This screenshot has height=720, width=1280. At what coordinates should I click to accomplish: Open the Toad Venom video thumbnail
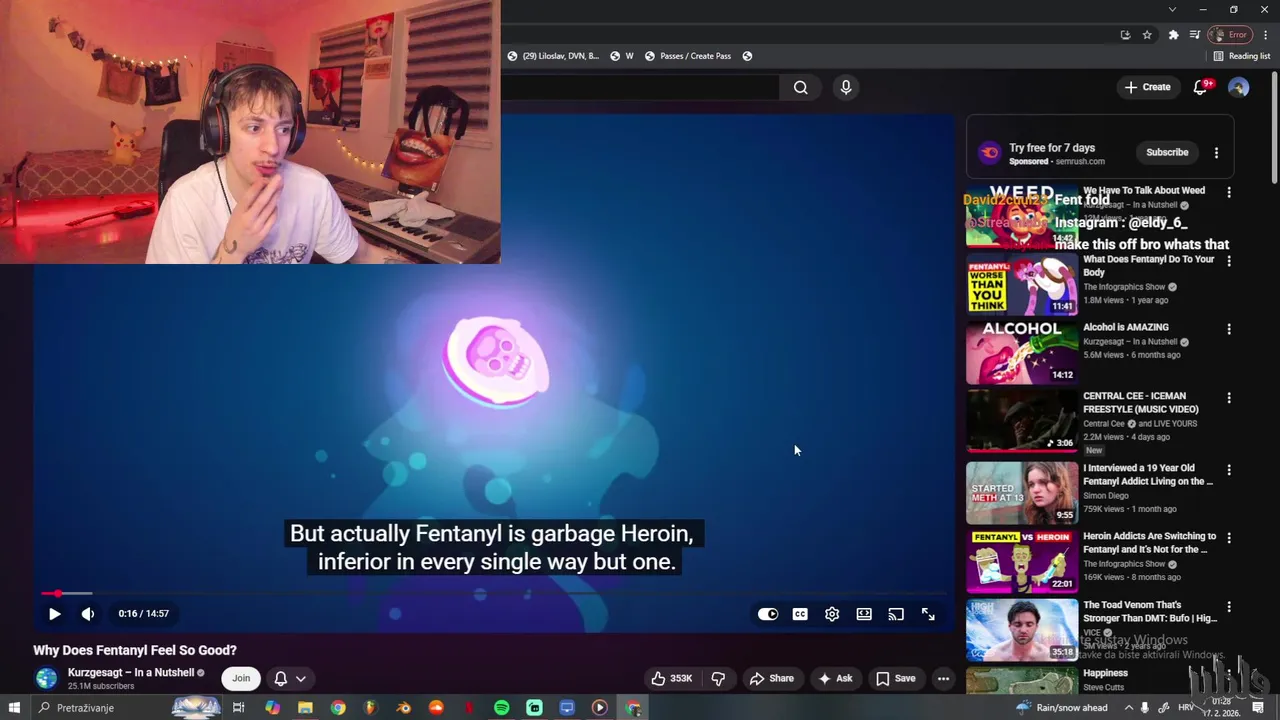(1022, 630)
